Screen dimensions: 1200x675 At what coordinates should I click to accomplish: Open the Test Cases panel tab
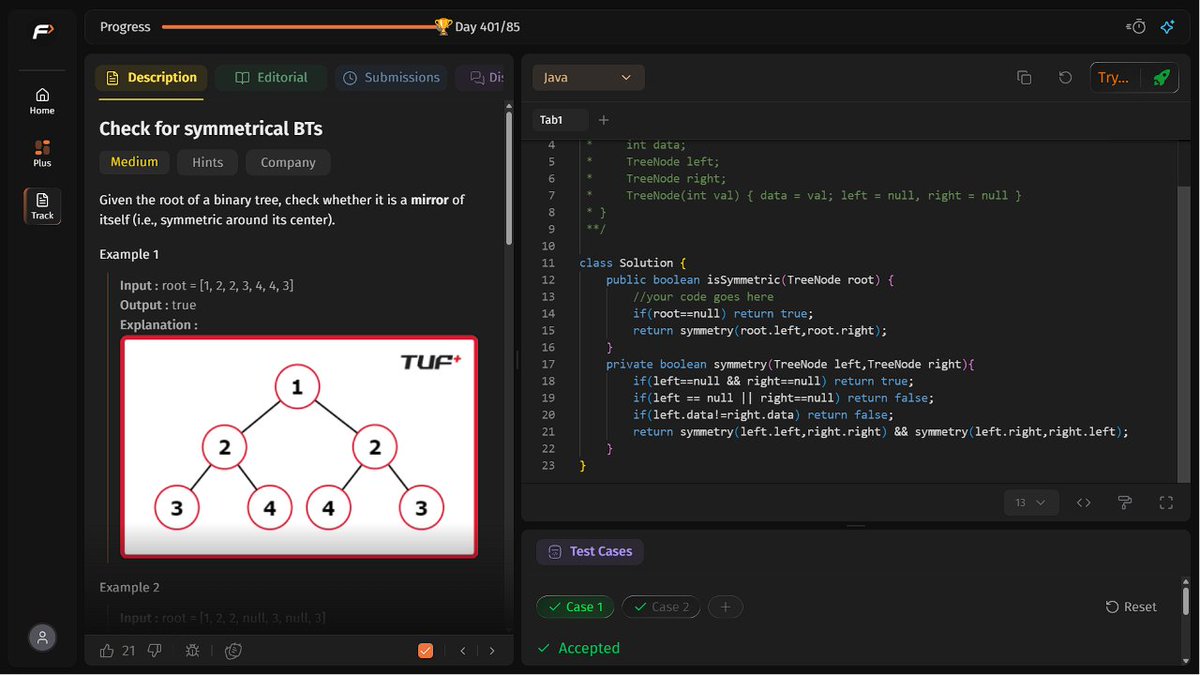[x=590, y=551]
